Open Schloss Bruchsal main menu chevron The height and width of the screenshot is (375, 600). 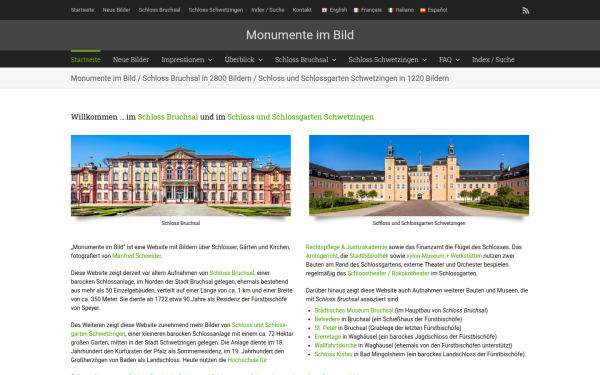click(x=334, y=60)
